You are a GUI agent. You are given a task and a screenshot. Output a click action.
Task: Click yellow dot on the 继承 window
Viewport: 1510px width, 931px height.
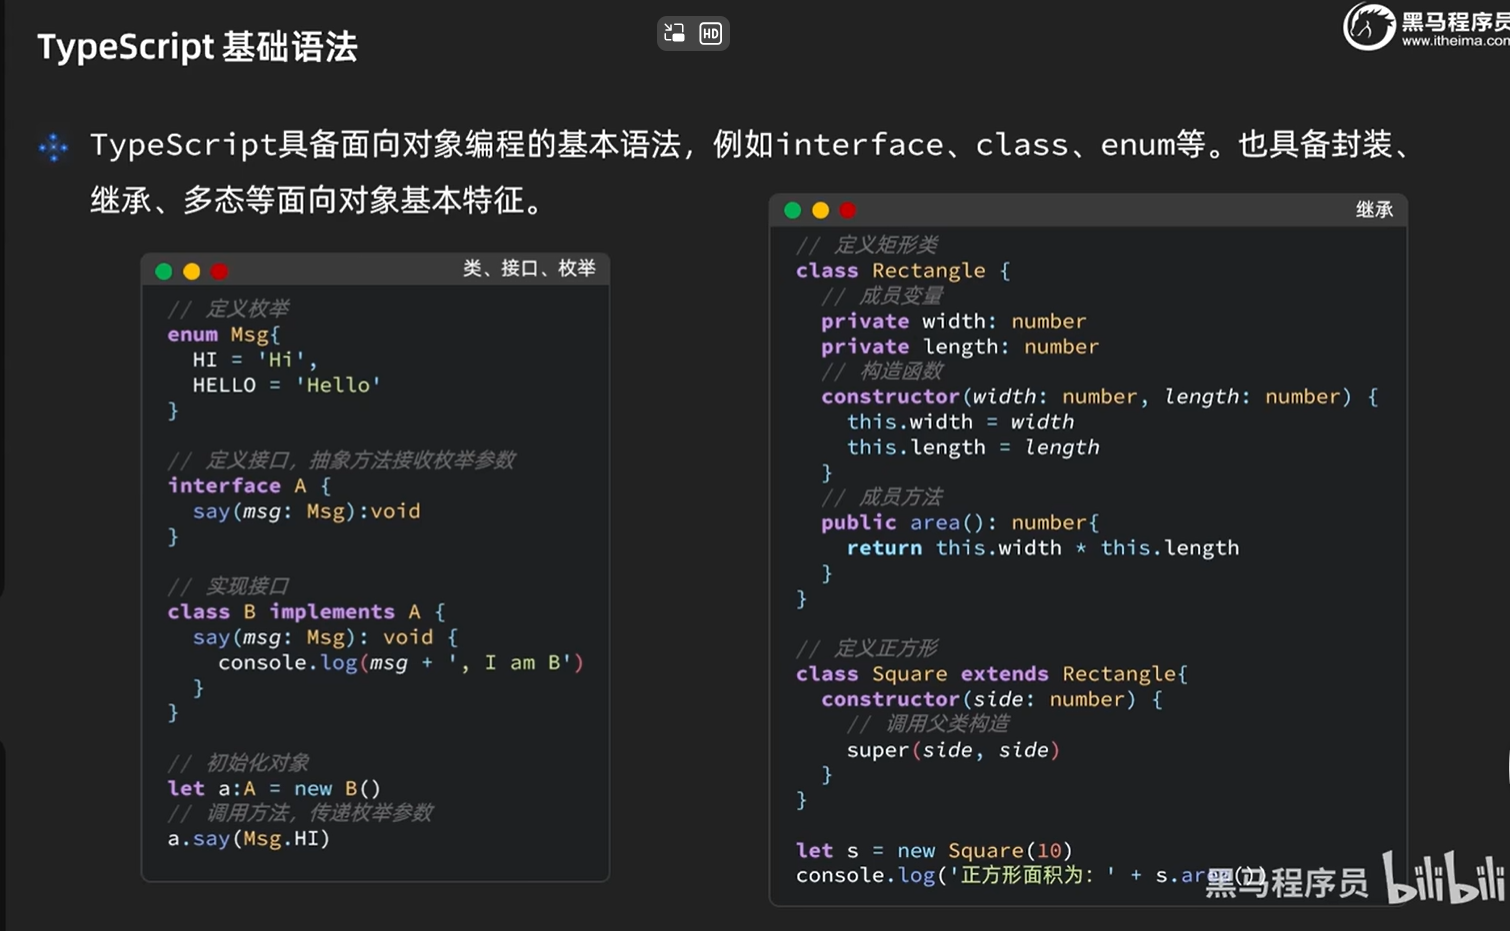coord(821,210)
